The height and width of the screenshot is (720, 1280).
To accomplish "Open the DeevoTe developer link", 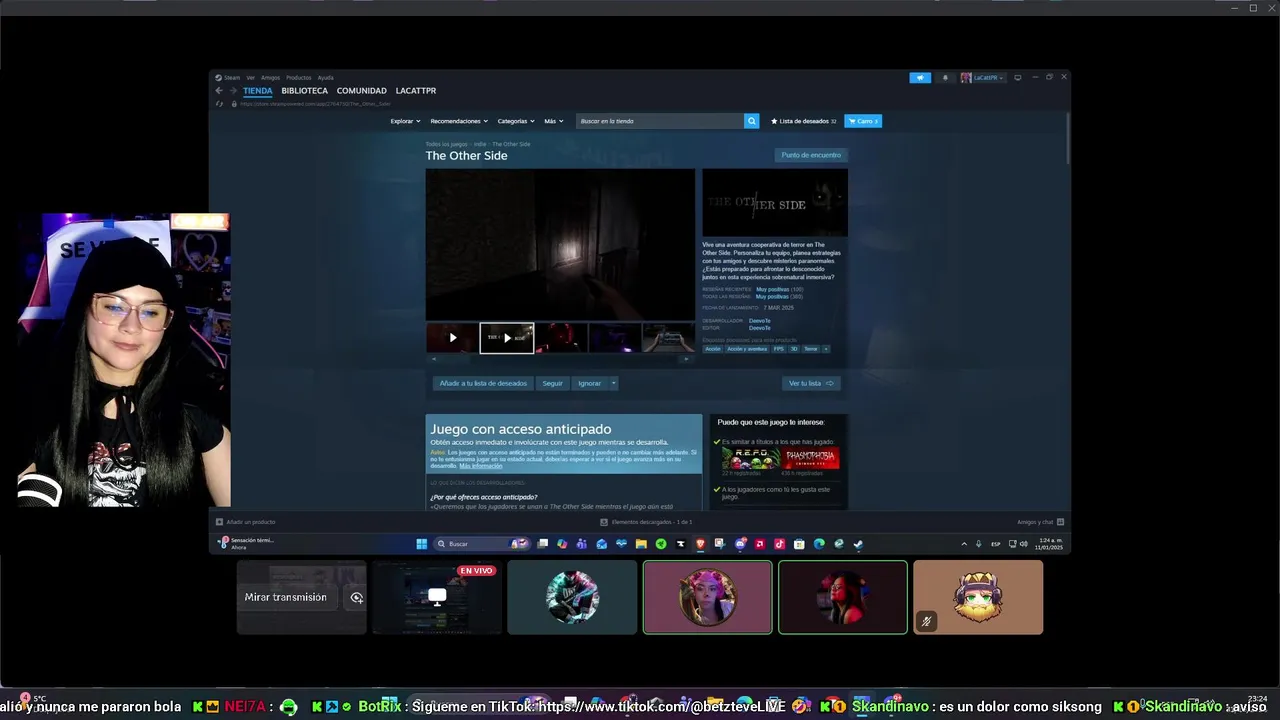I will [760, 321].
